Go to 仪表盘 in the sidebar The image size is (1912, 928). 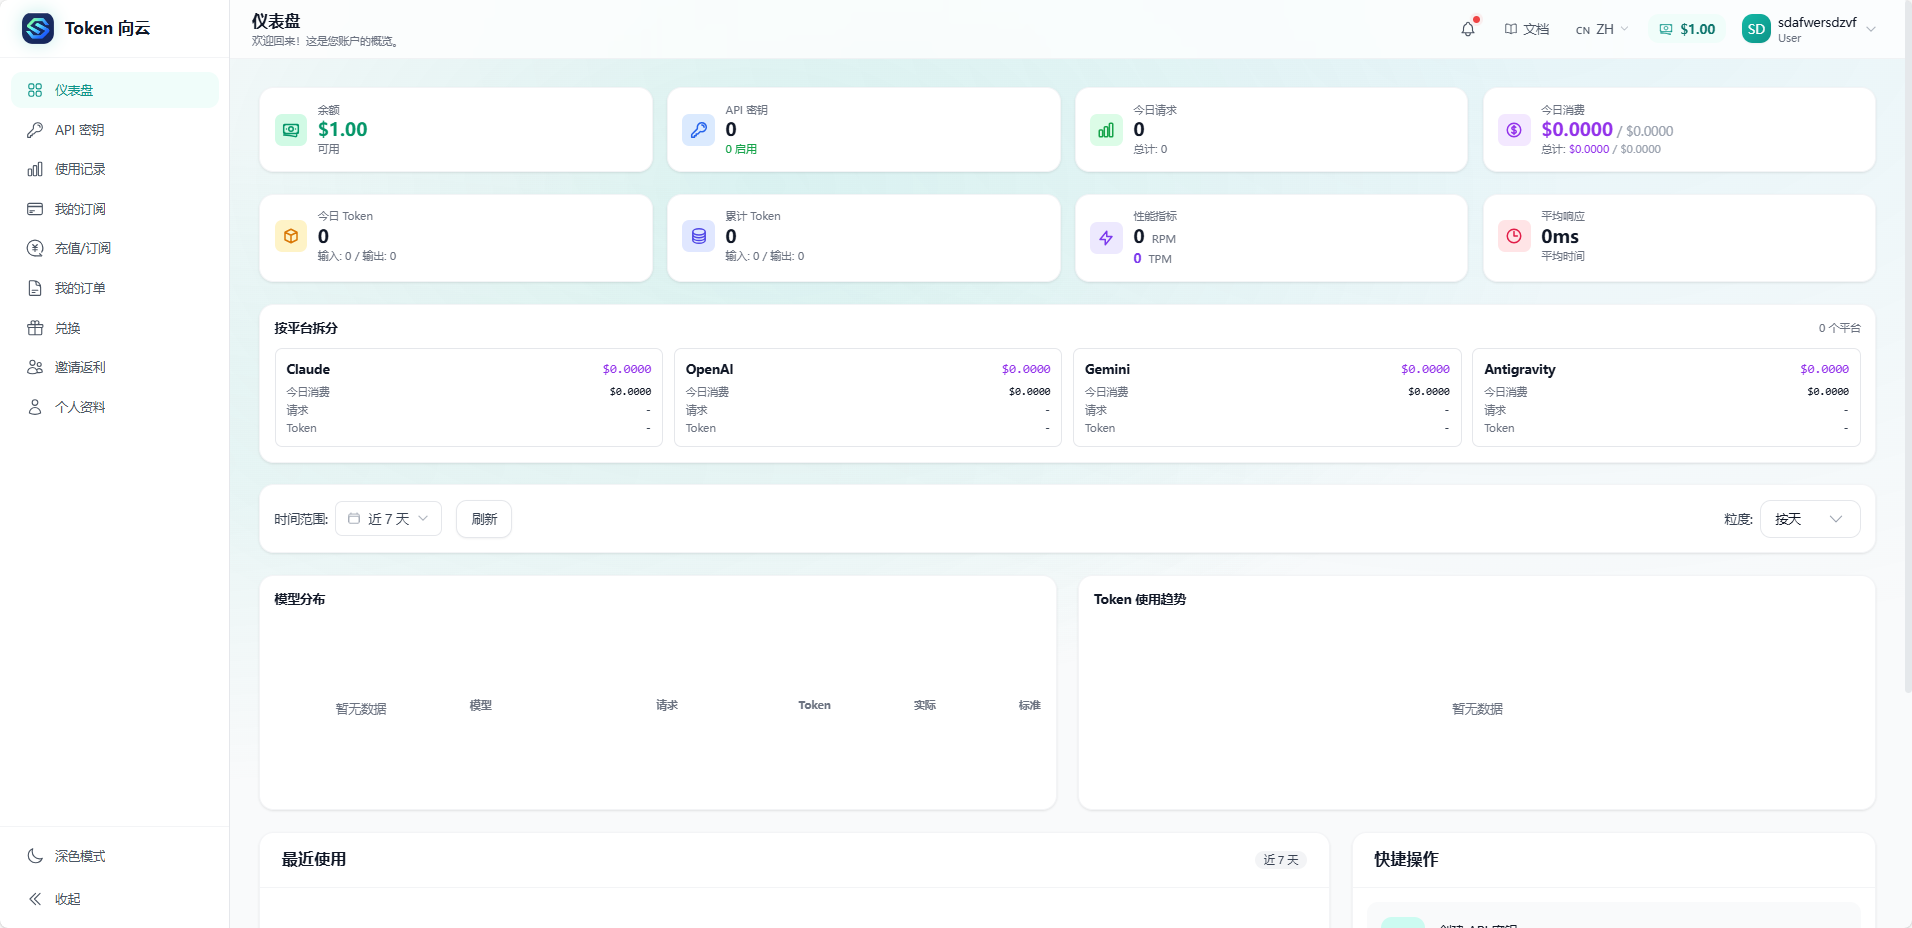pyautogui.click(x=115, y=90)
